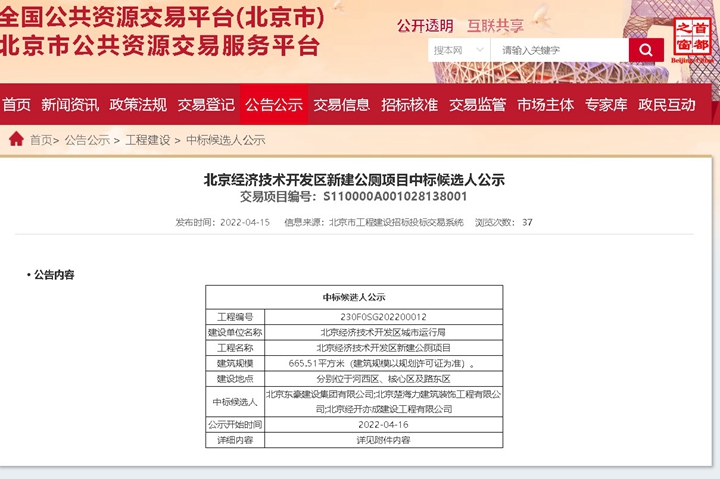Open the 交易登记 navigation tab
The height and width of the screenshot is (479, 720).
coord(206,104)
